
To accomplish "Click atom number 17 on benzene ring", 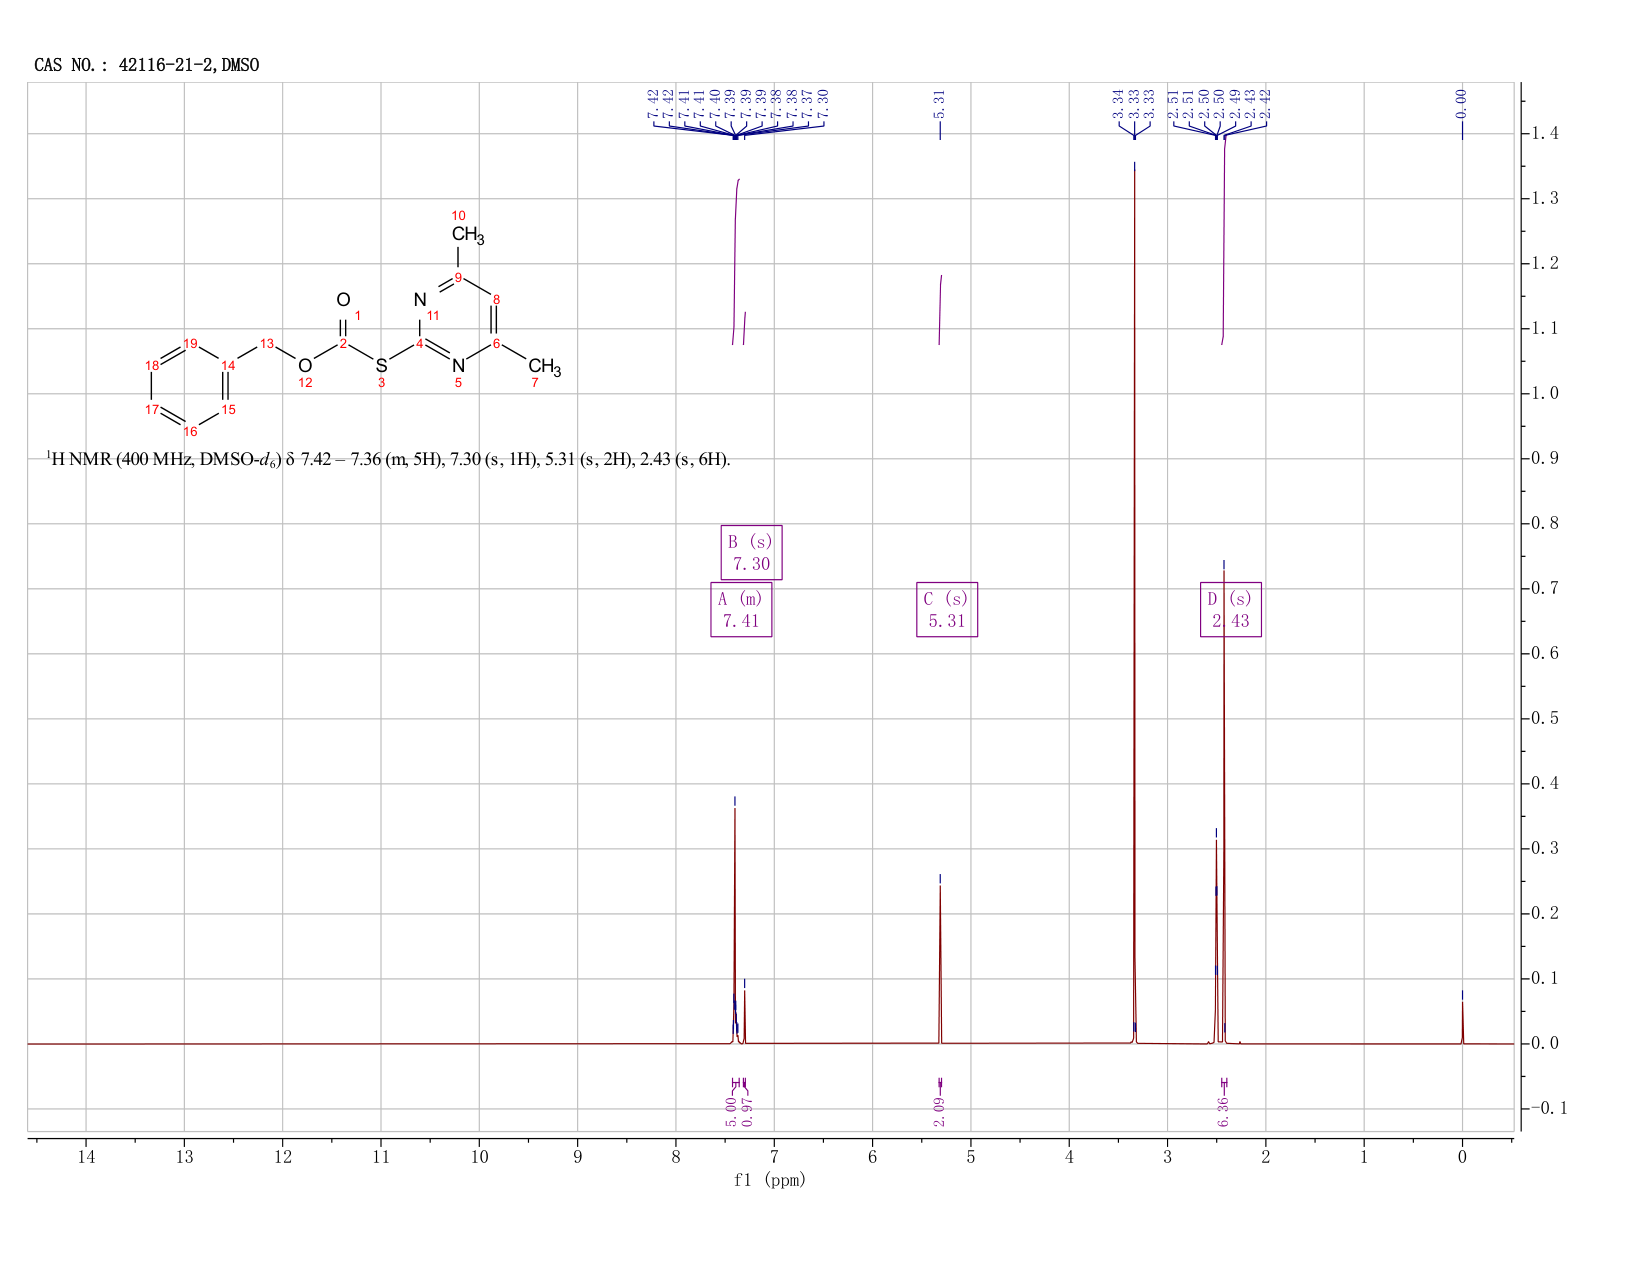I will (152, 410).
